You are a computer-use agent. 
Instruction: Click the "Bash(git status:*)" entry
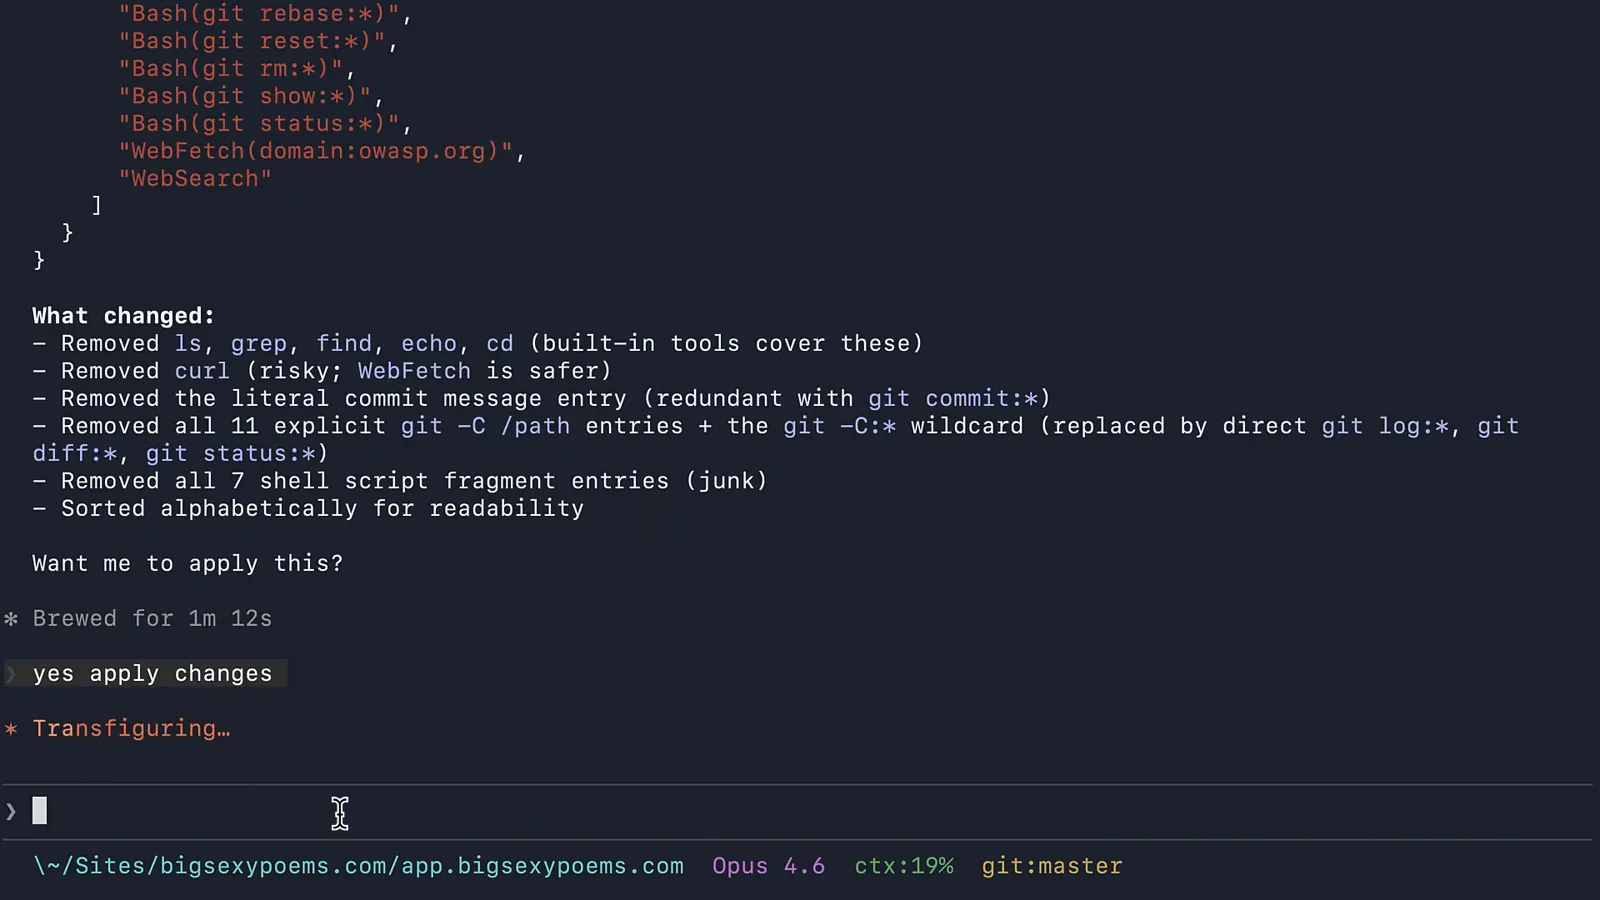[x=259, y=124]
